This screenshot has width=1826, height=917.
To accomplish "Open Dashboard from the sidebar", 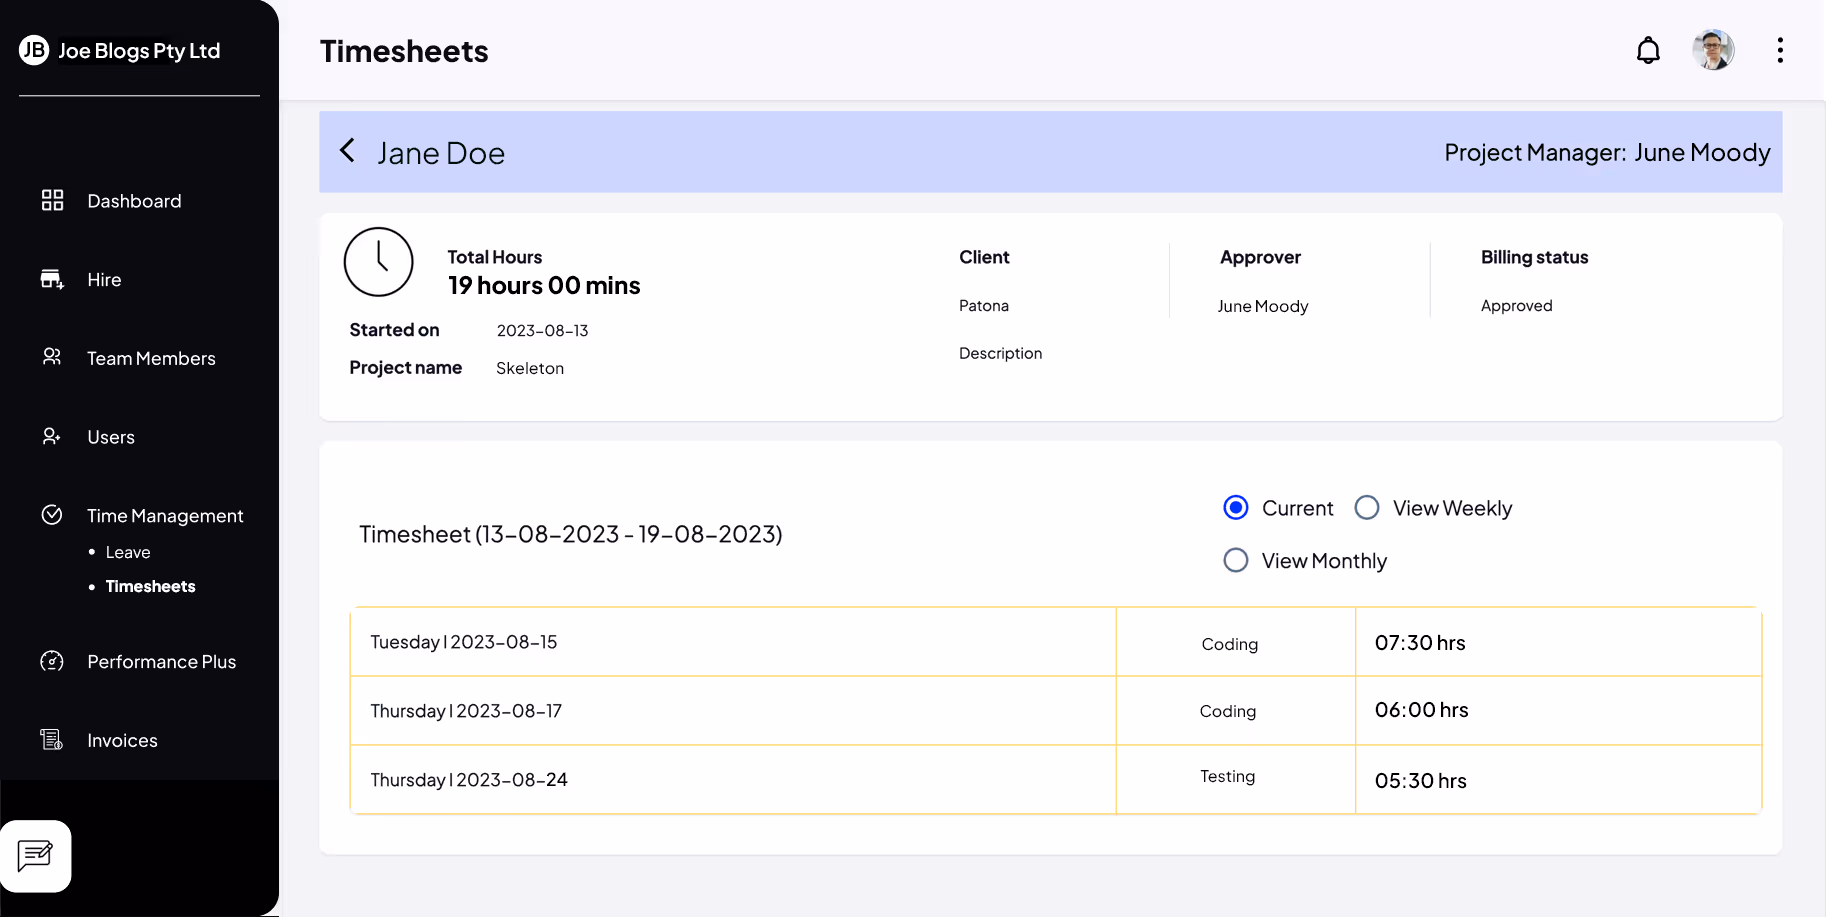I will (134, 201).
